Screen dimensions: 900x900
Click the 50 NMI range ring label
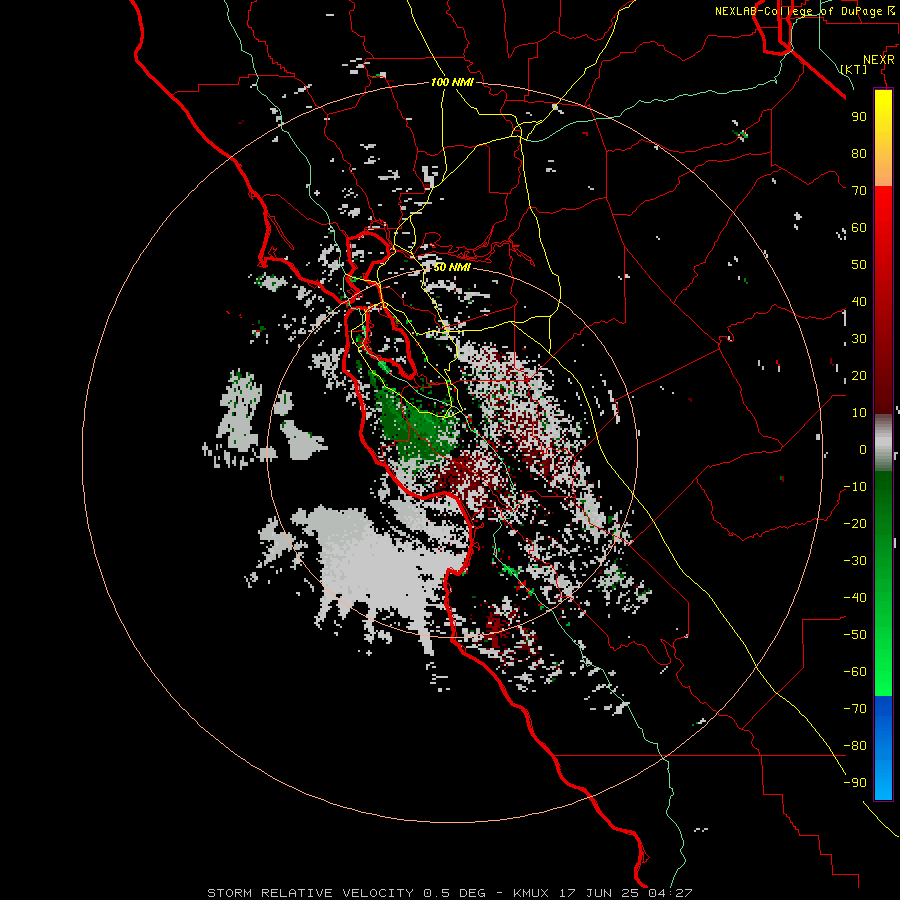pyautogui.click(x=452, y=267)
